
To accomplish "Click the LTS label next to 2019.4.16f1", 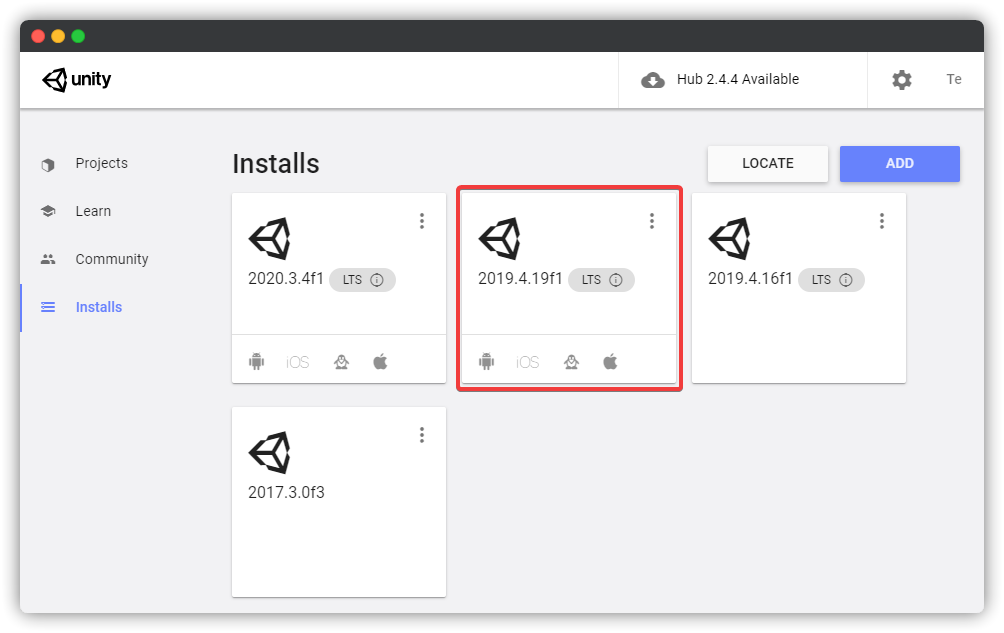I will [821, 280].
